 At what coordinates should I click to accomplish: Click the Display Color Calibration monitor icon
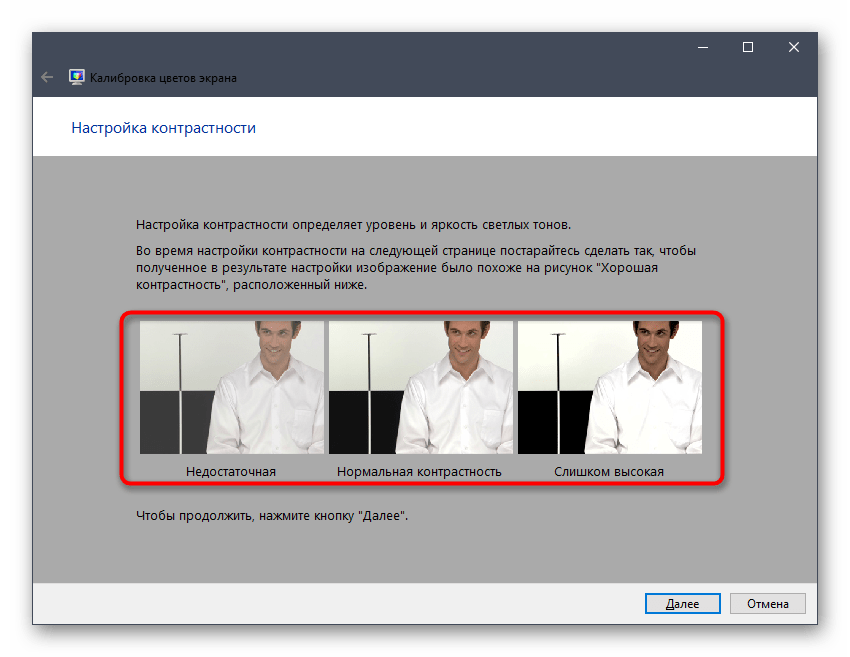[76, 77]
